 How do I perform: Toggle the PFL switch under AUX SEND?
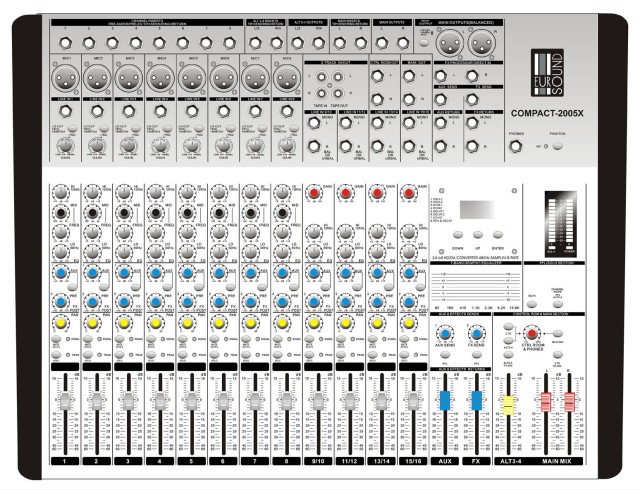coord(445,355)
